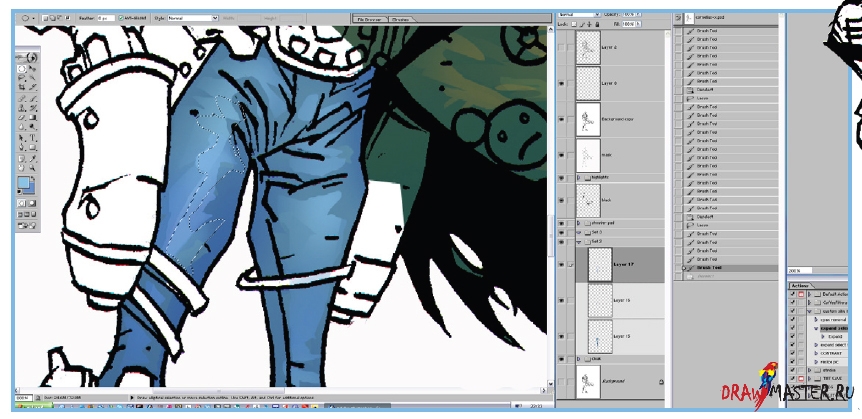Select the Shape tool
Viewport: 862px width, 419px height.
click(x=33, y=147)
